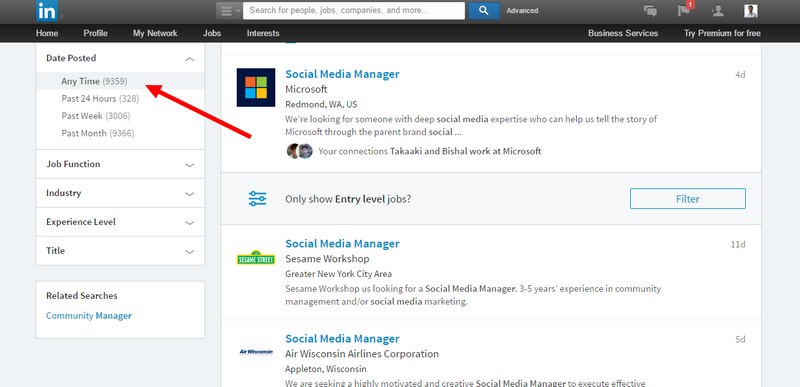Click Try Premium for free

click(722, 33)
